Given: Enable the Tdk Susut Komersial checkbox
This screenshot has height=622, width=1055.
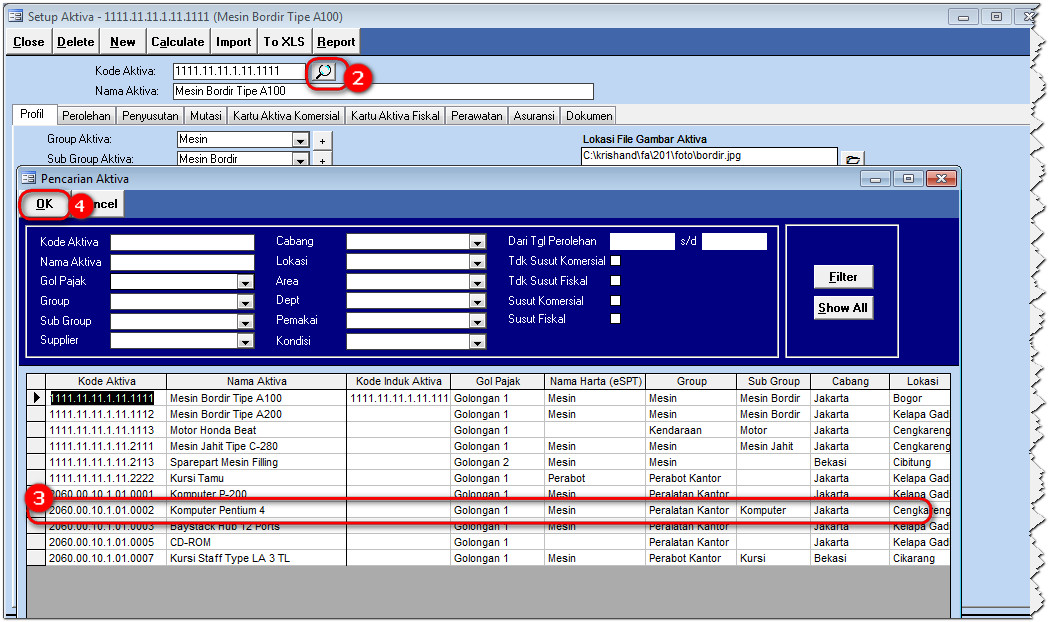Looking at the screenshot, I should 616,261.
